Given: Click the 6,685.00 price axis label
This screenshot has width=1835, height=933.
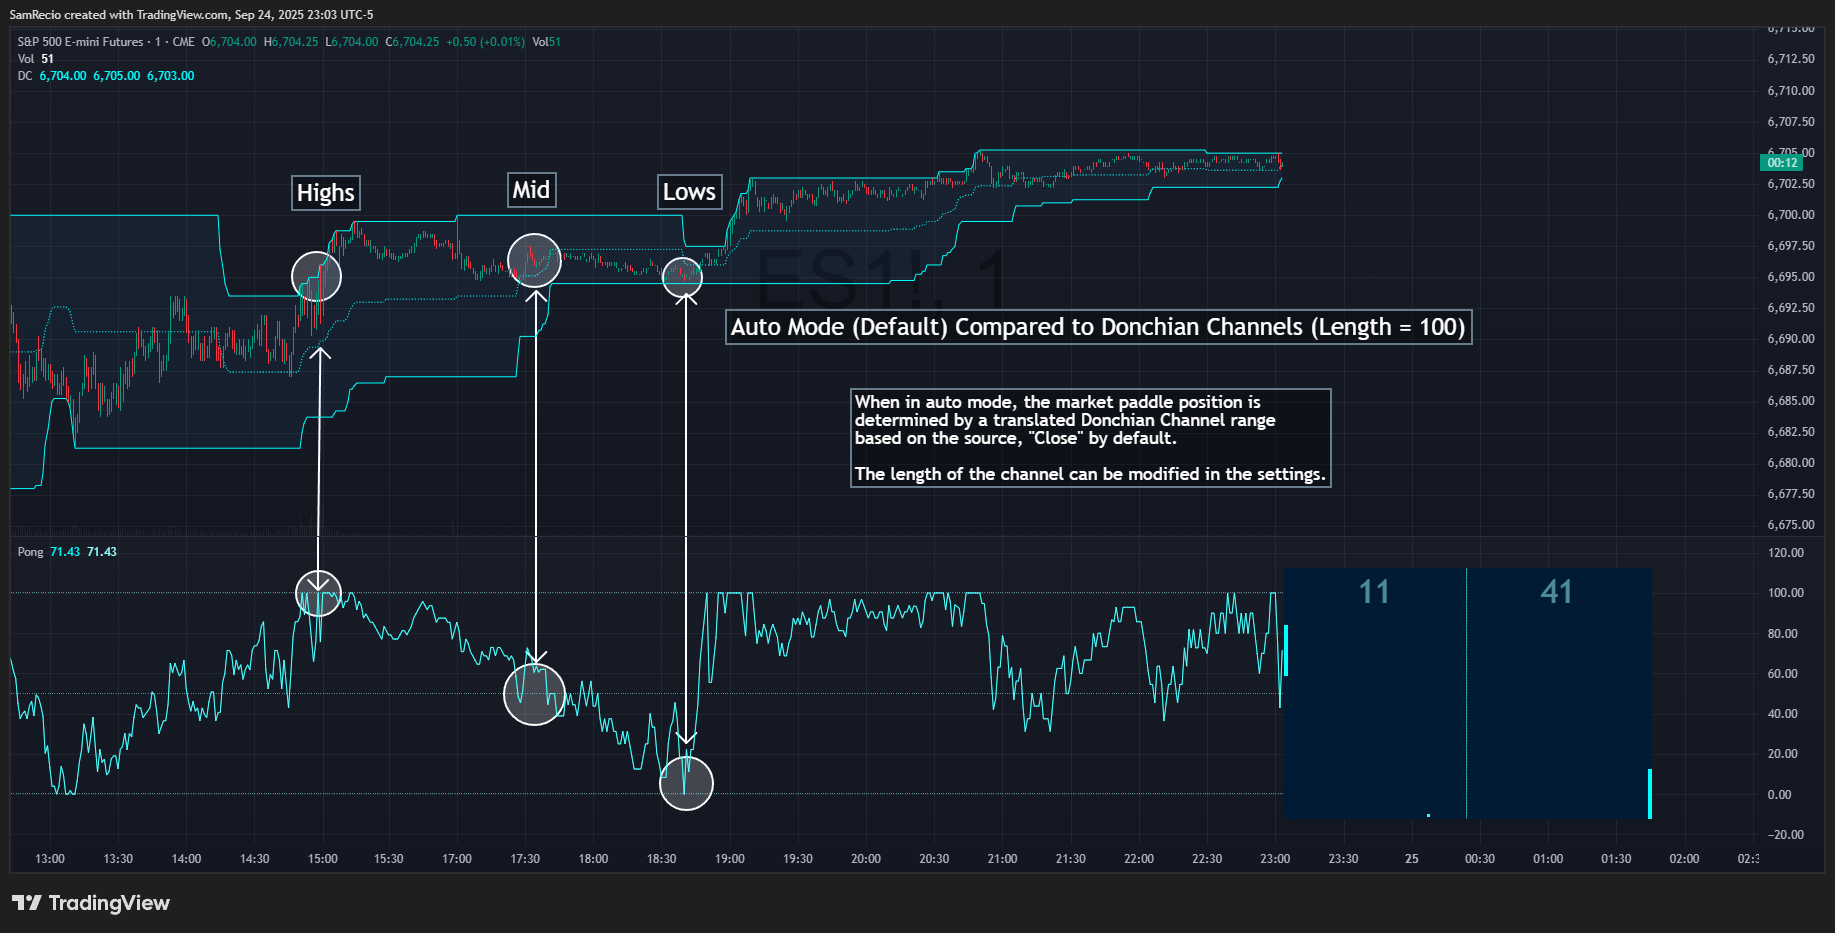Looking at the screenshot, I should [x=1791, y=401].
